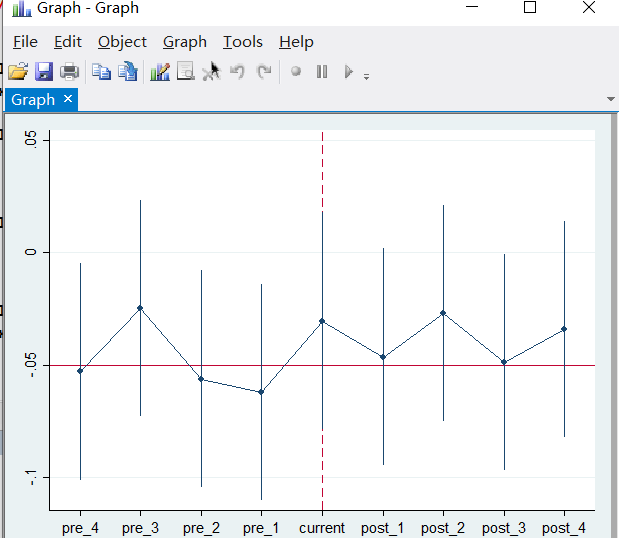The image size is (619, 538).
Task: Click the Stata graph window title icon
Action: (x=21, y=8)
